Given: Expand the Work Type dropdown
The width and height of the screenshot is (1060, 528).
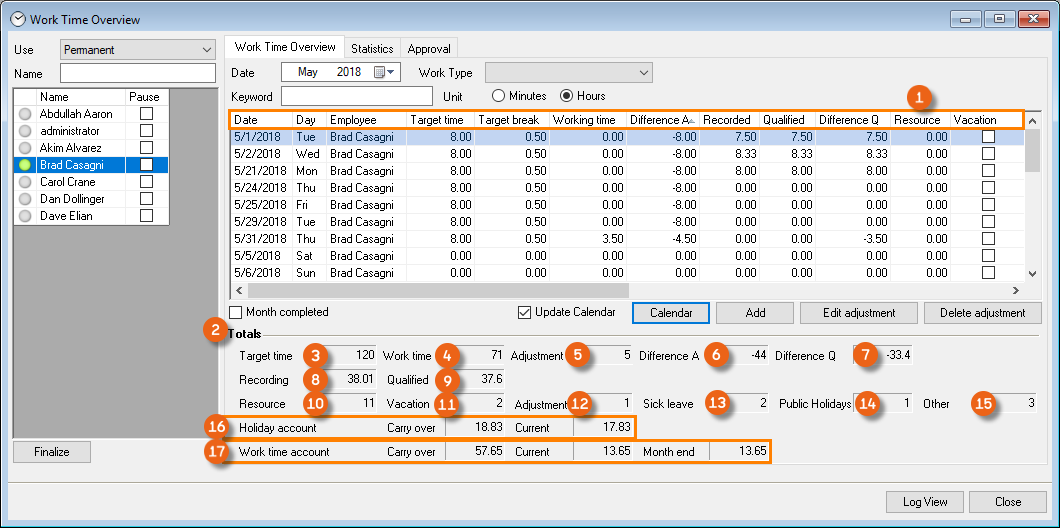Looking at the screenshot, I should [x=642, y=72].
